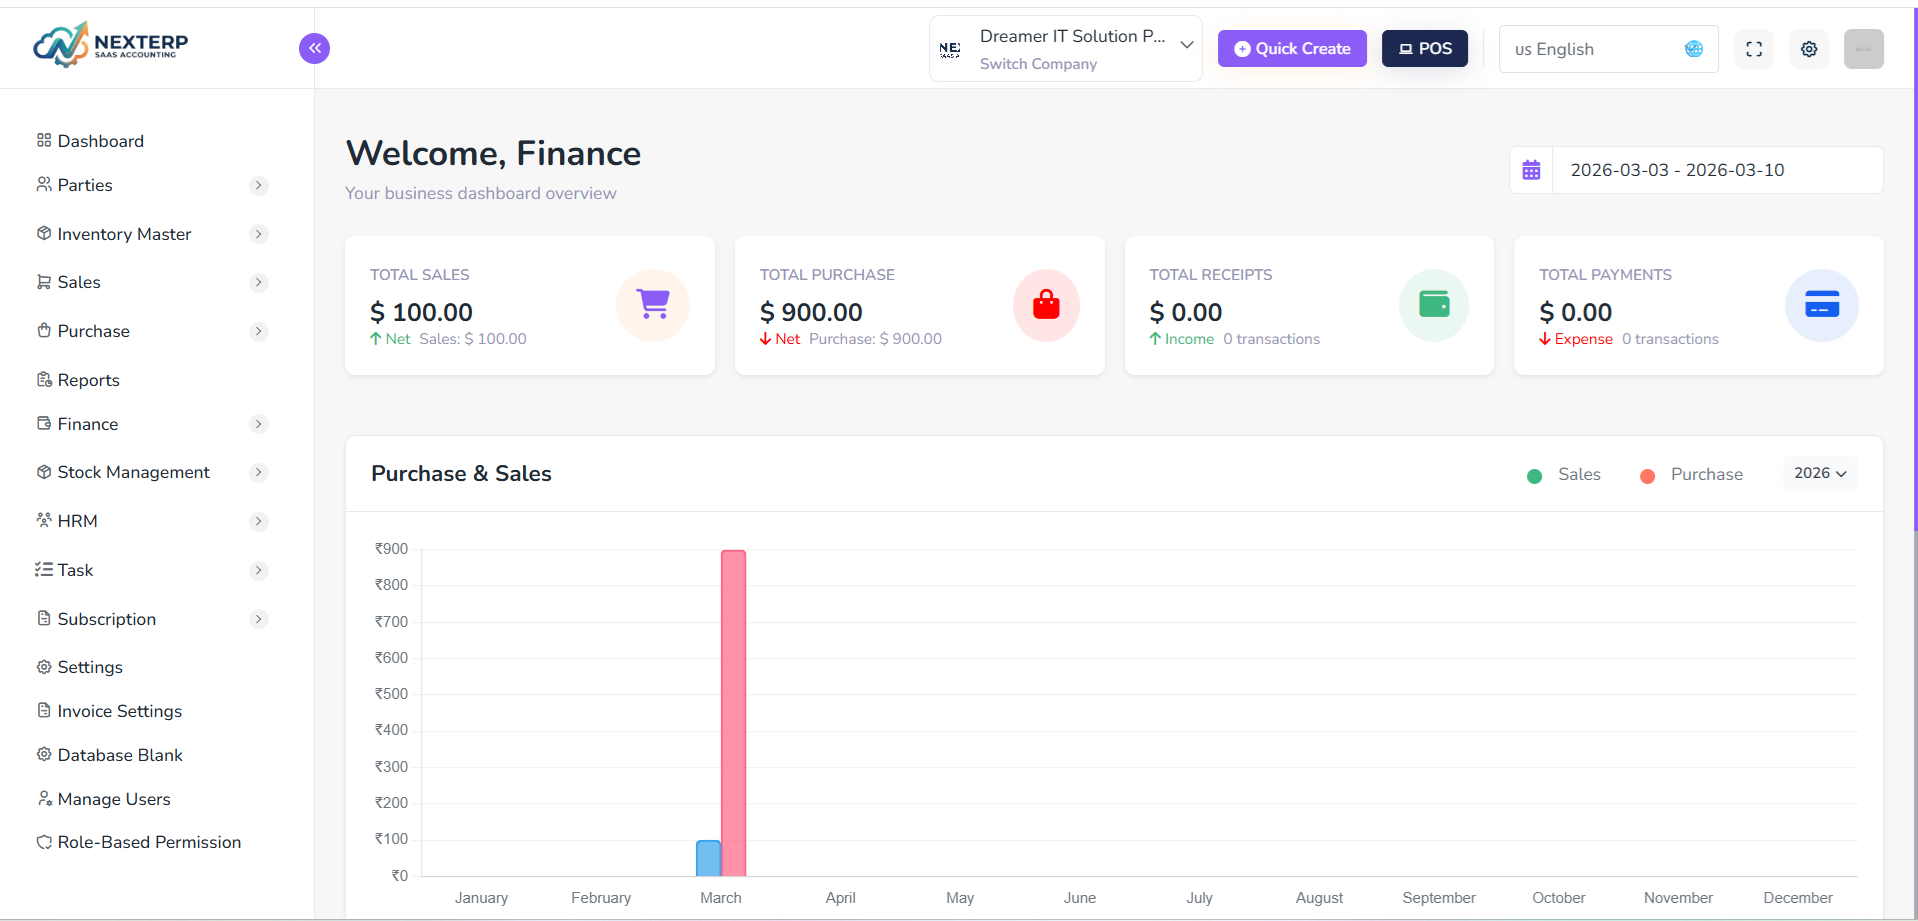Collapse the sidebar with the purple arrow button
Screen dimensions: 1918x921
pos(314,48)
